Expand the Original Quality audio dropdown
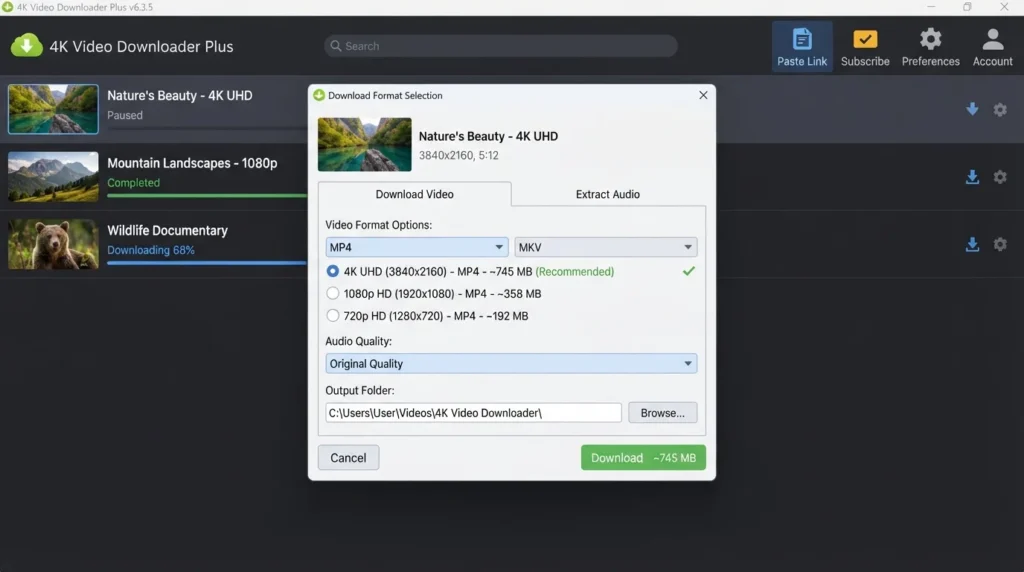 (511, 364)
